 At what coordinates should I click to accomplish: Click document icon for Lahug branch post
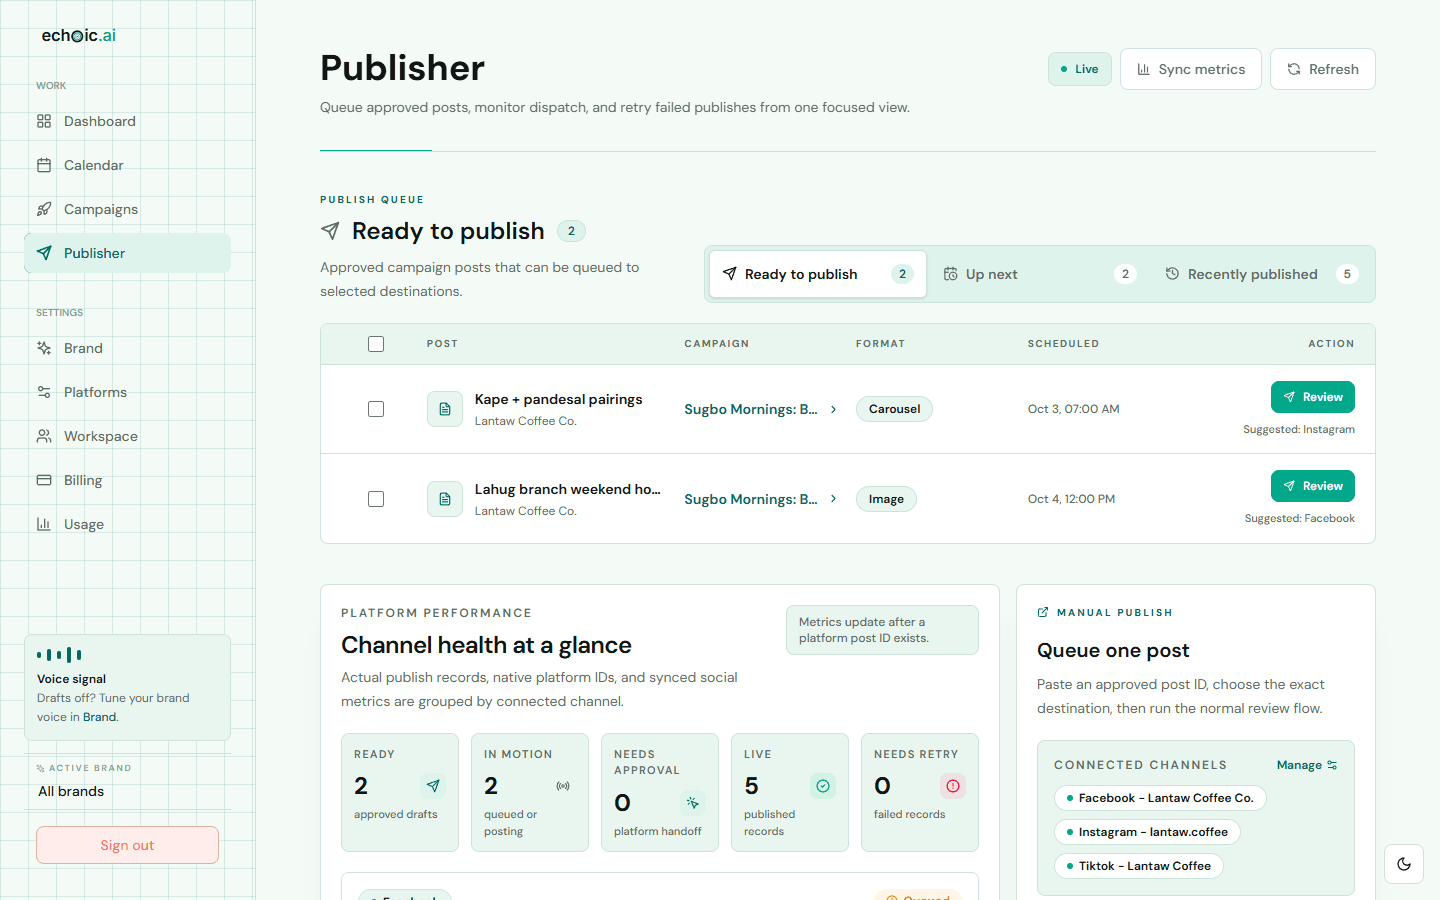(445, 499)
